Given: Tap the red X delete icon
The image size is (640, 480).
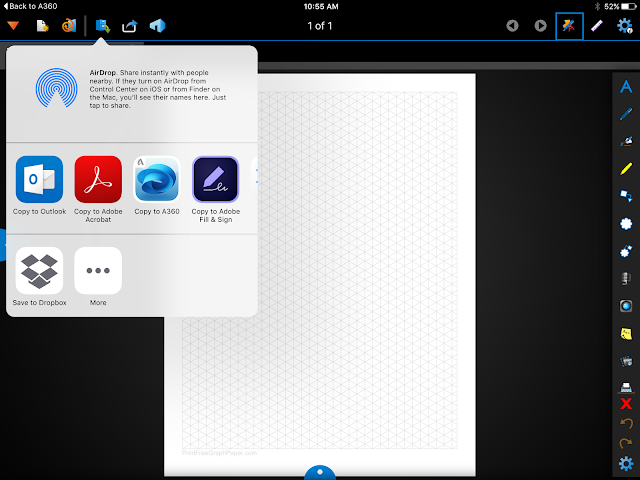Looking at the screenshot, I should click(626, 404).
